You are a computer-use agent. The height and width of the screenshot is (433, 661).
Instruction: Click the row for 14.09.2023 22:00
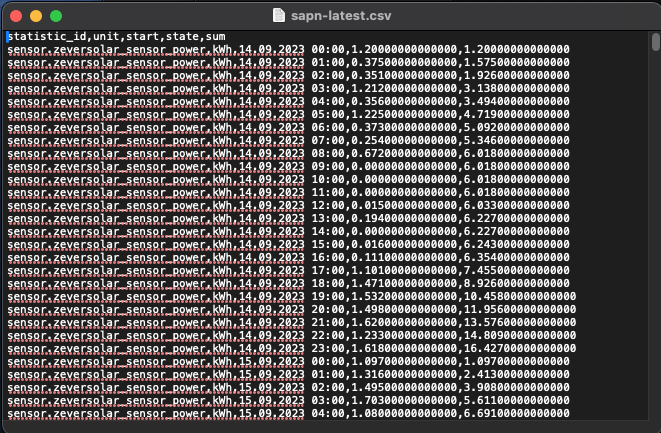click(292, 336)
